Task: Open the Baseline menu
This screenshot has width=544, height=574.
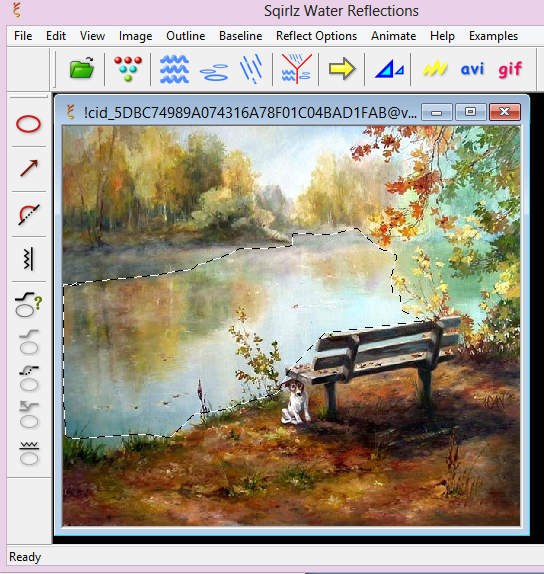Action: 241,36
